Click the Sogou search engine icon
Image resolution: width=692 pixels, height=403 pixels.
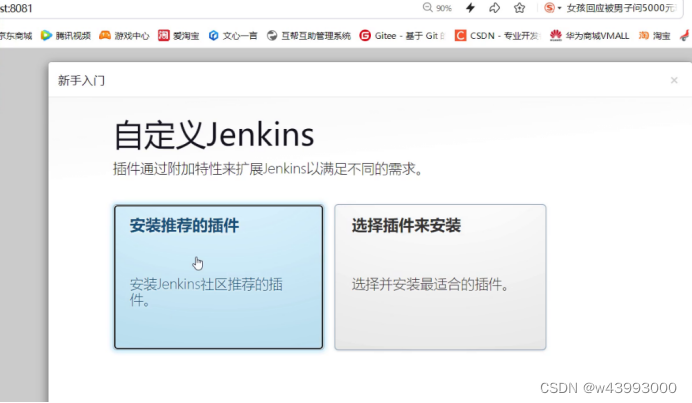click(549, 8)
